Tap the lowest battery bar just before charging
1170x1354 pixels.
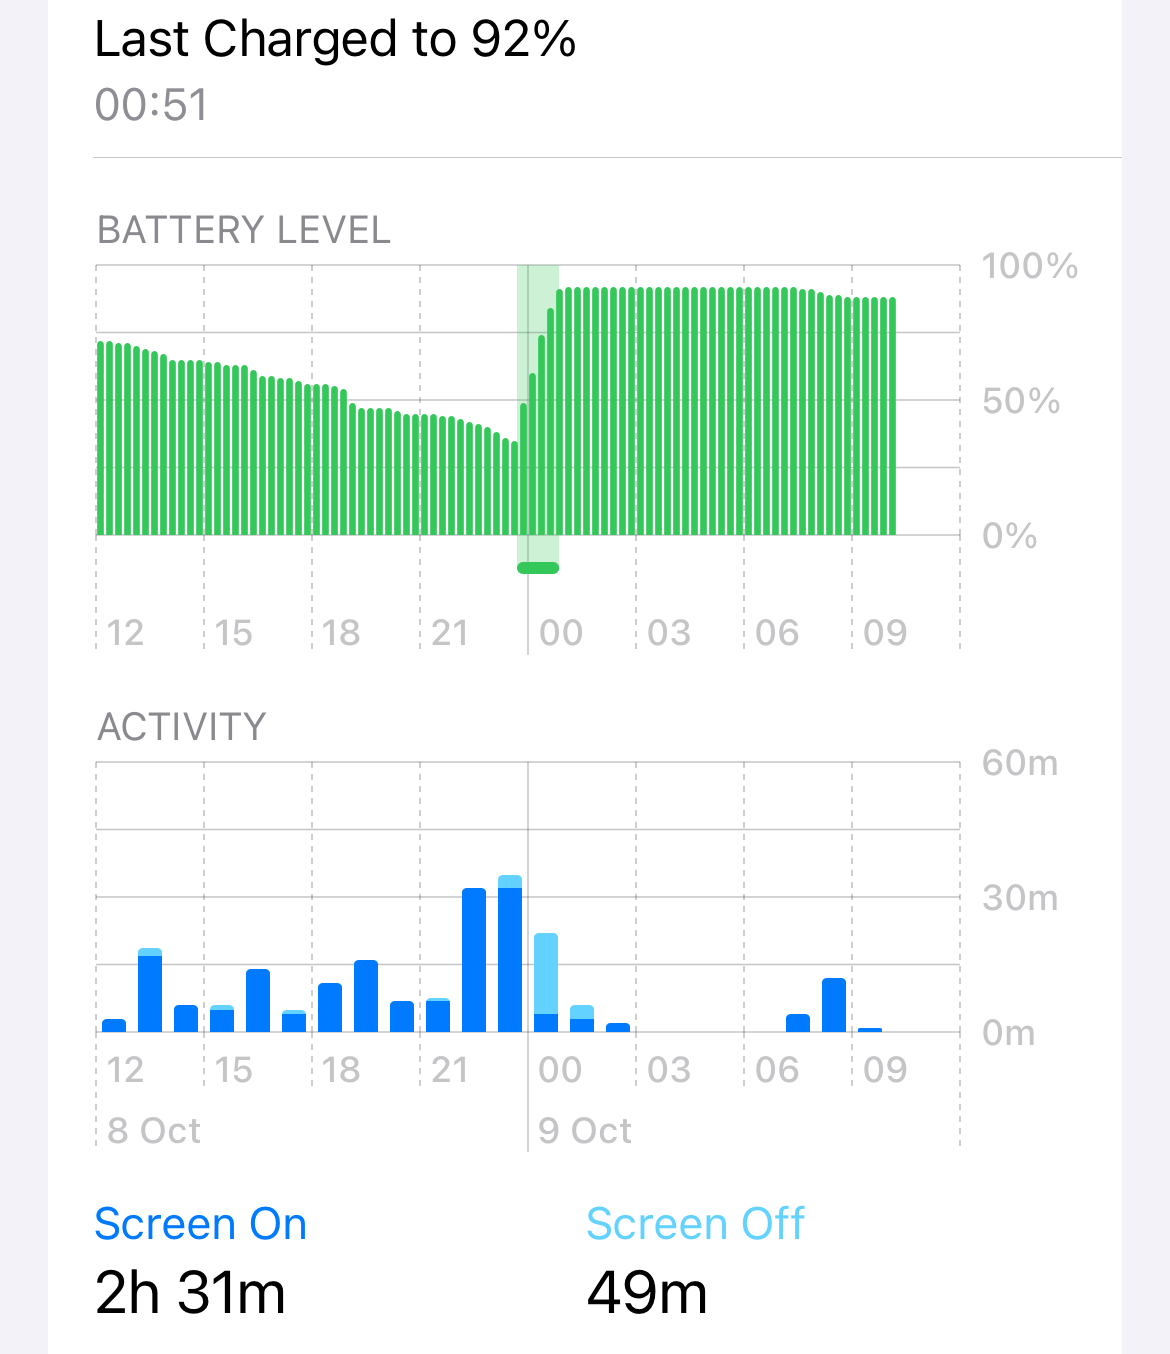[x=515, y=488]
